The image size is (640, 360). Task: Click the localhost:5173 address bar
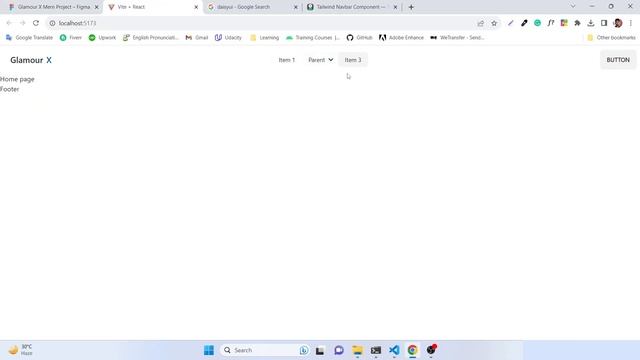[261, 23]
